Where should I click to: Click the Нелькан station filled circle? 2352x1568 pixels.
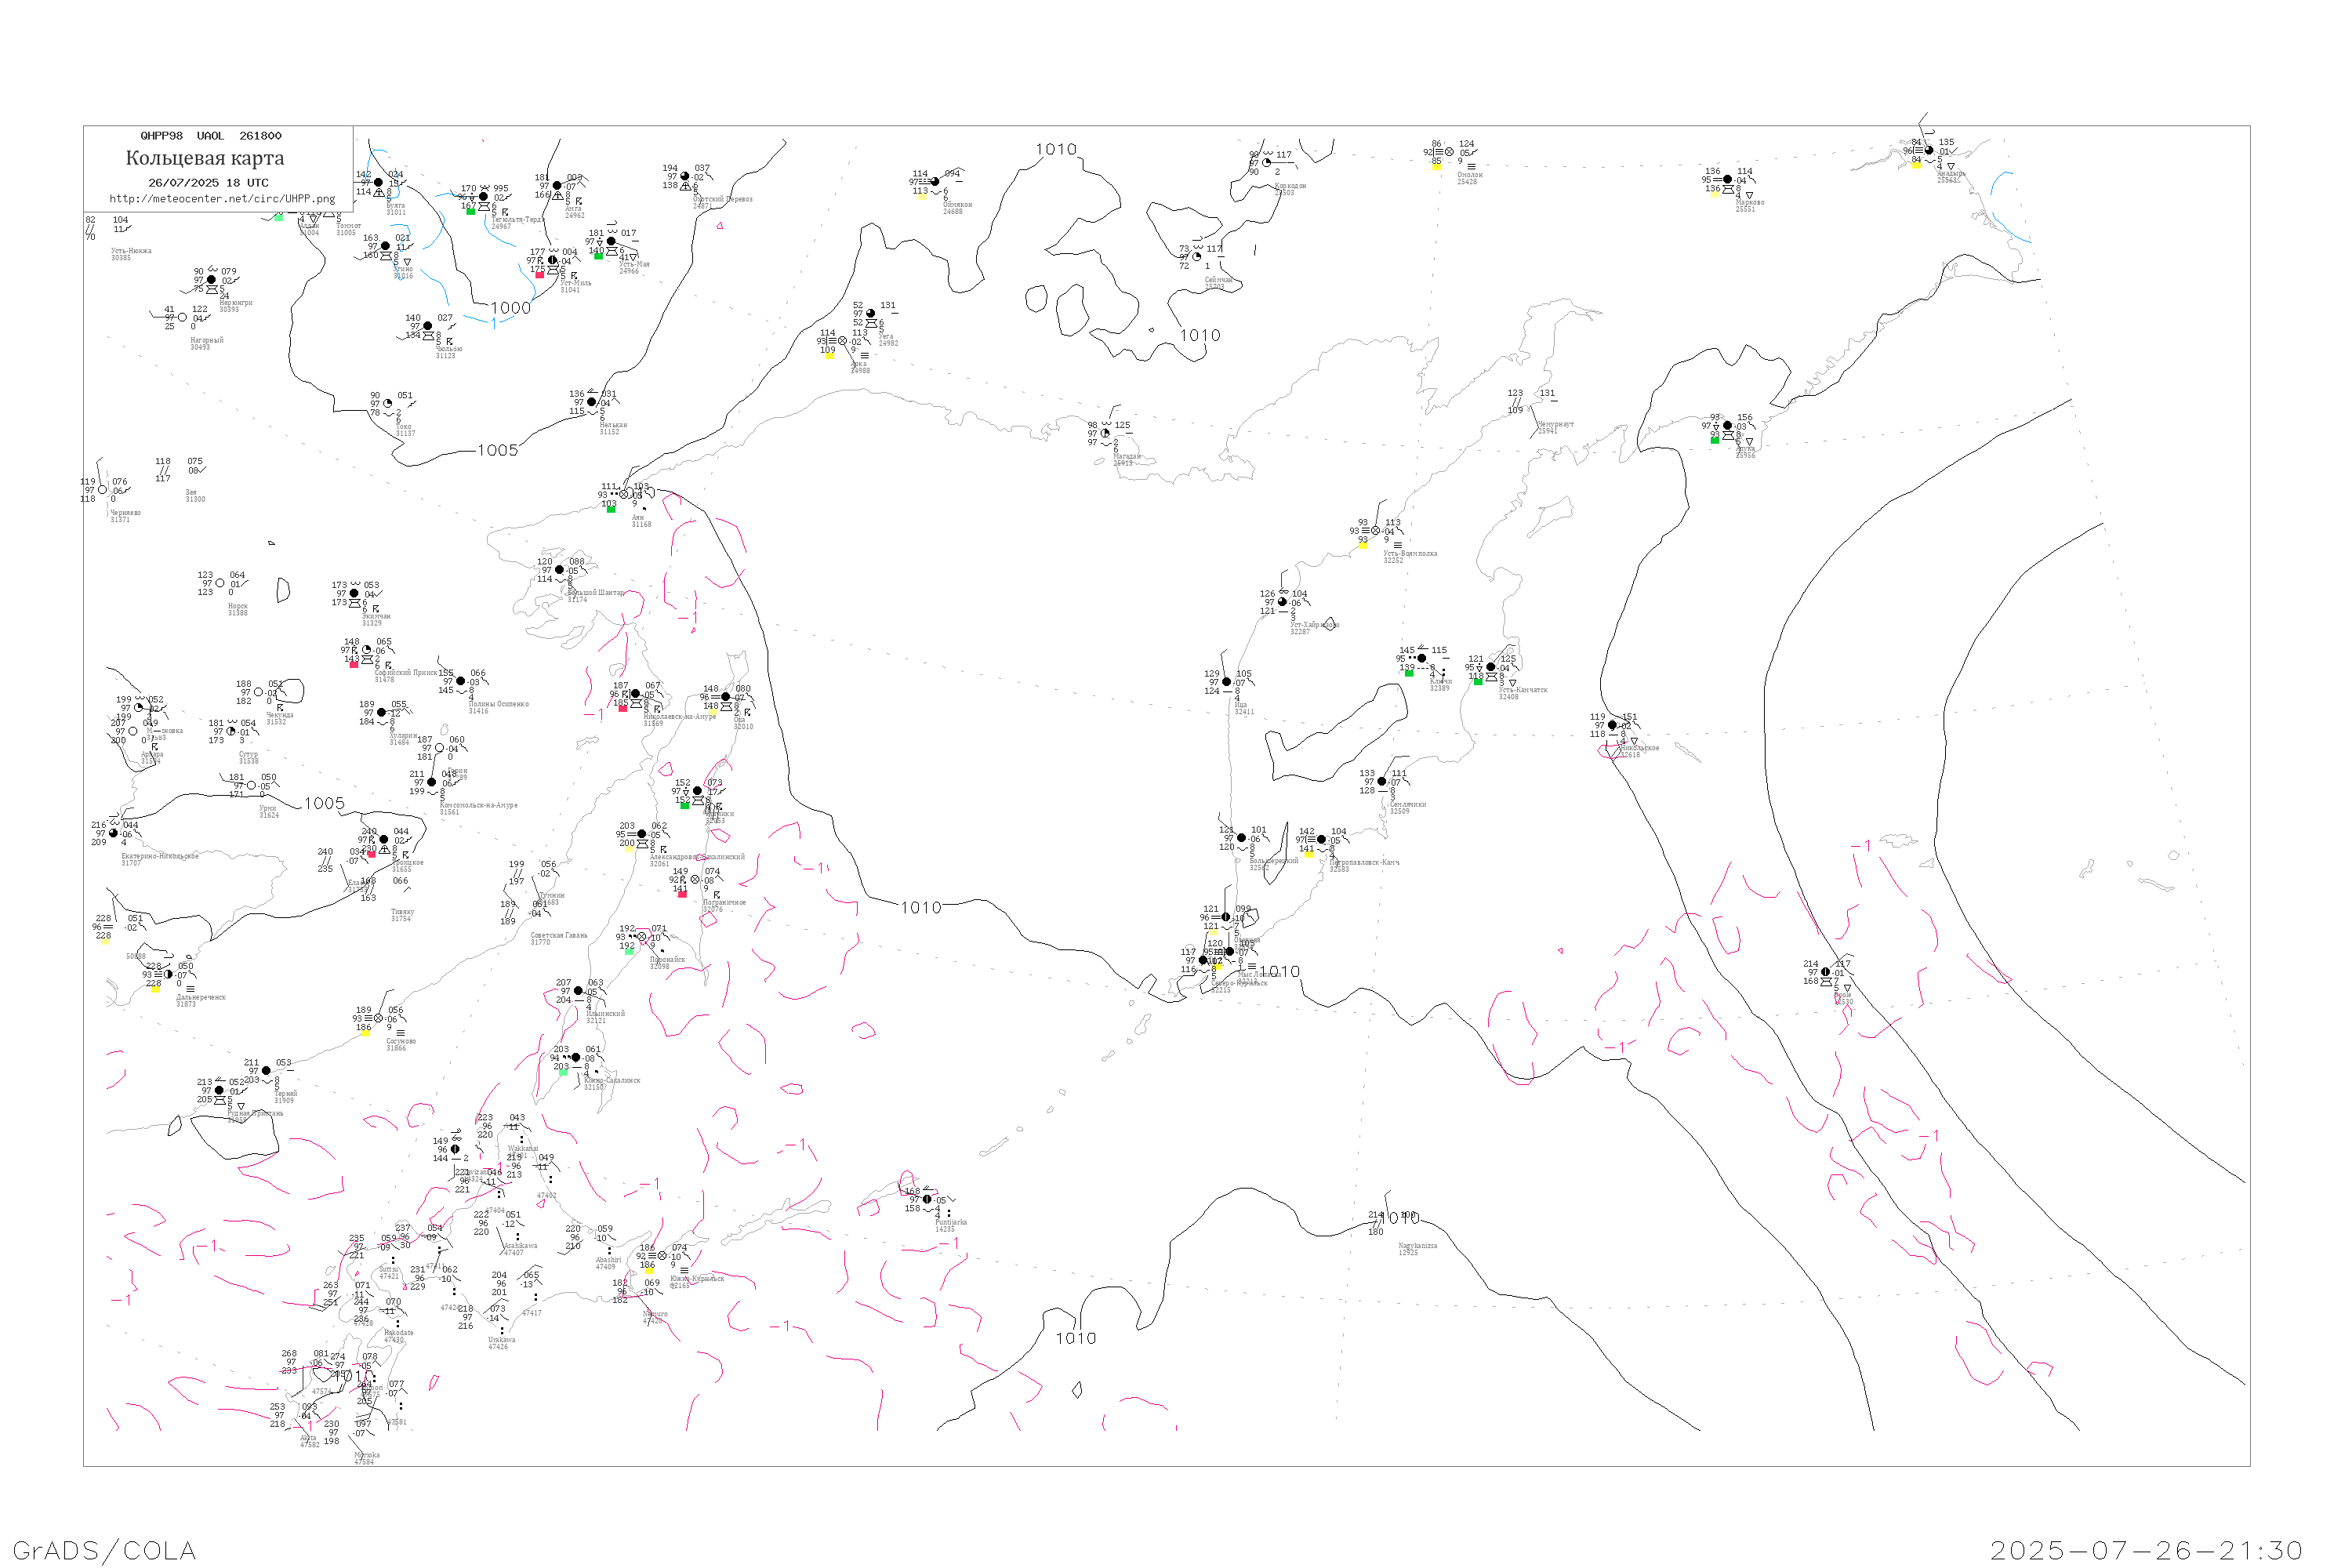coord(592,402)
